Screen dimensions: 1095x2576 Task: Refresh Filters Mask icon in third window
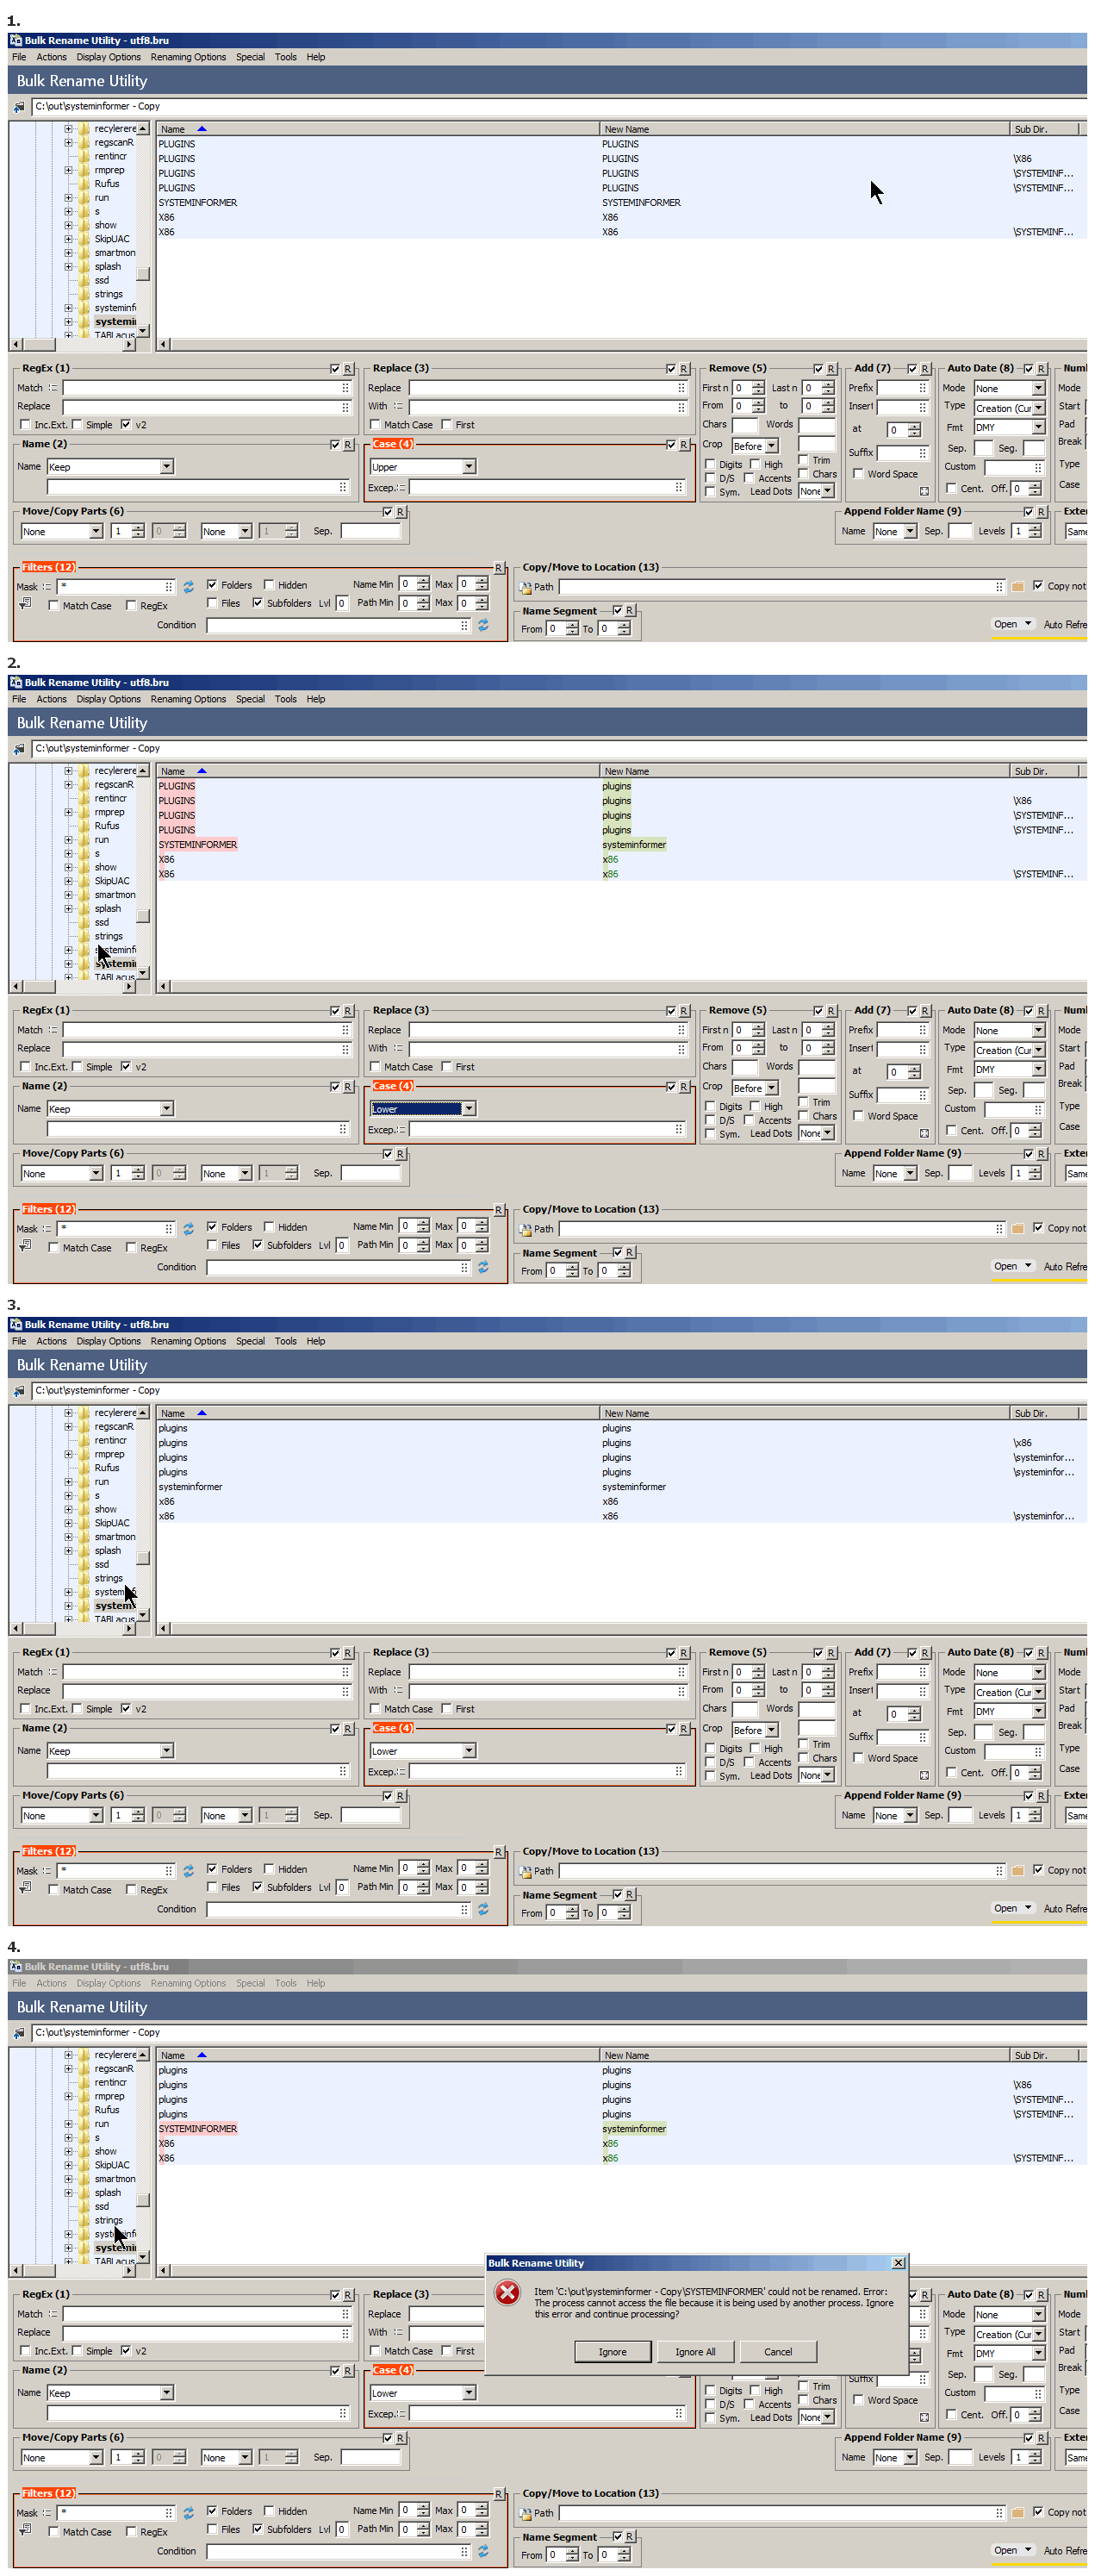pos(188,1871)
